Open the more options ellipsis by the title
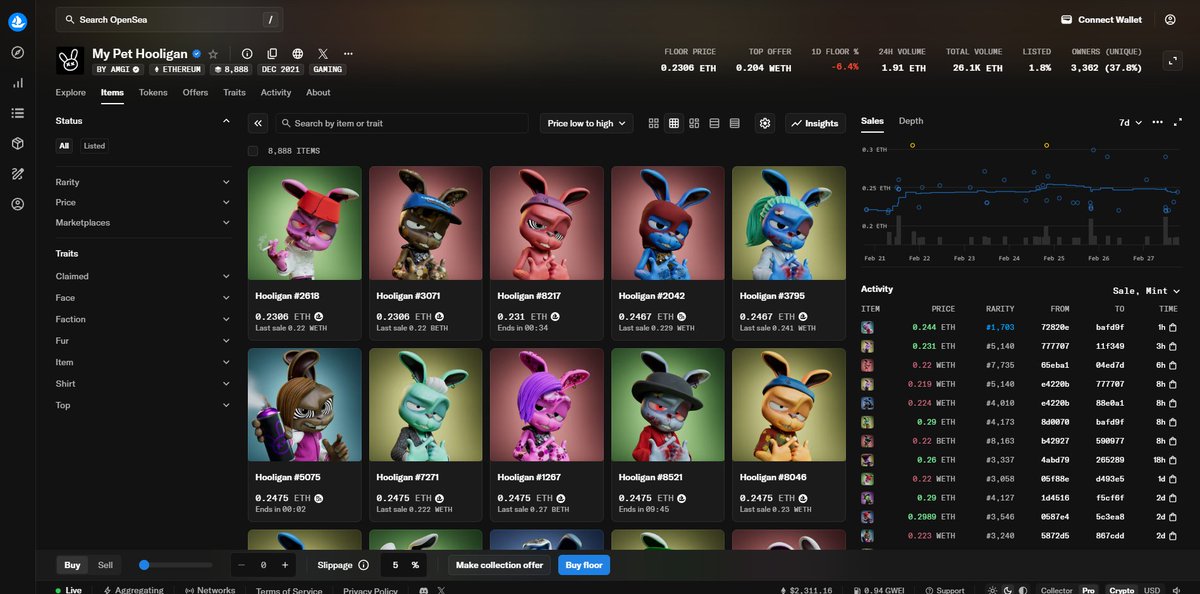Image resolution: width=1200 pixels, height=594 pixels. tap(348, 54)
